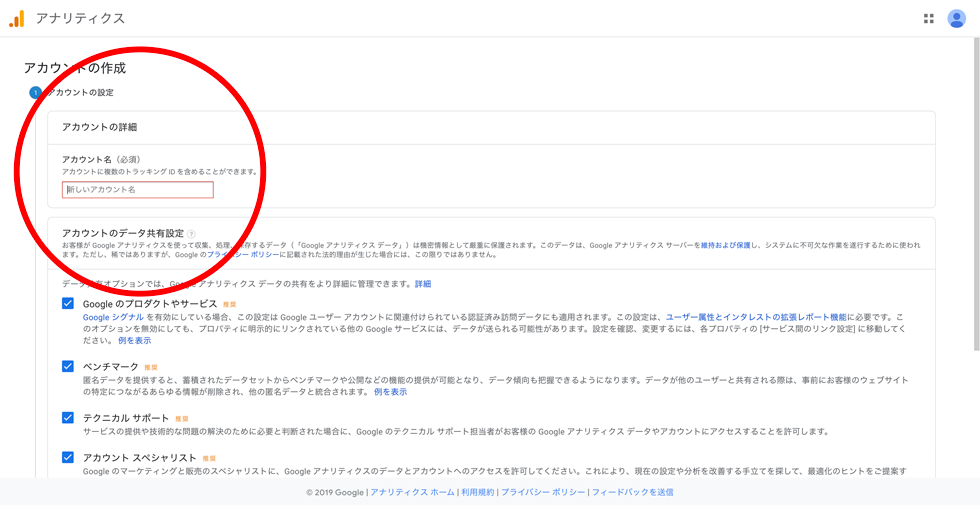Focus the 新しいアカウント名 input field
The width and height of the screenshot is (980, 505).
pyautogui.click(x=138, y=190)
